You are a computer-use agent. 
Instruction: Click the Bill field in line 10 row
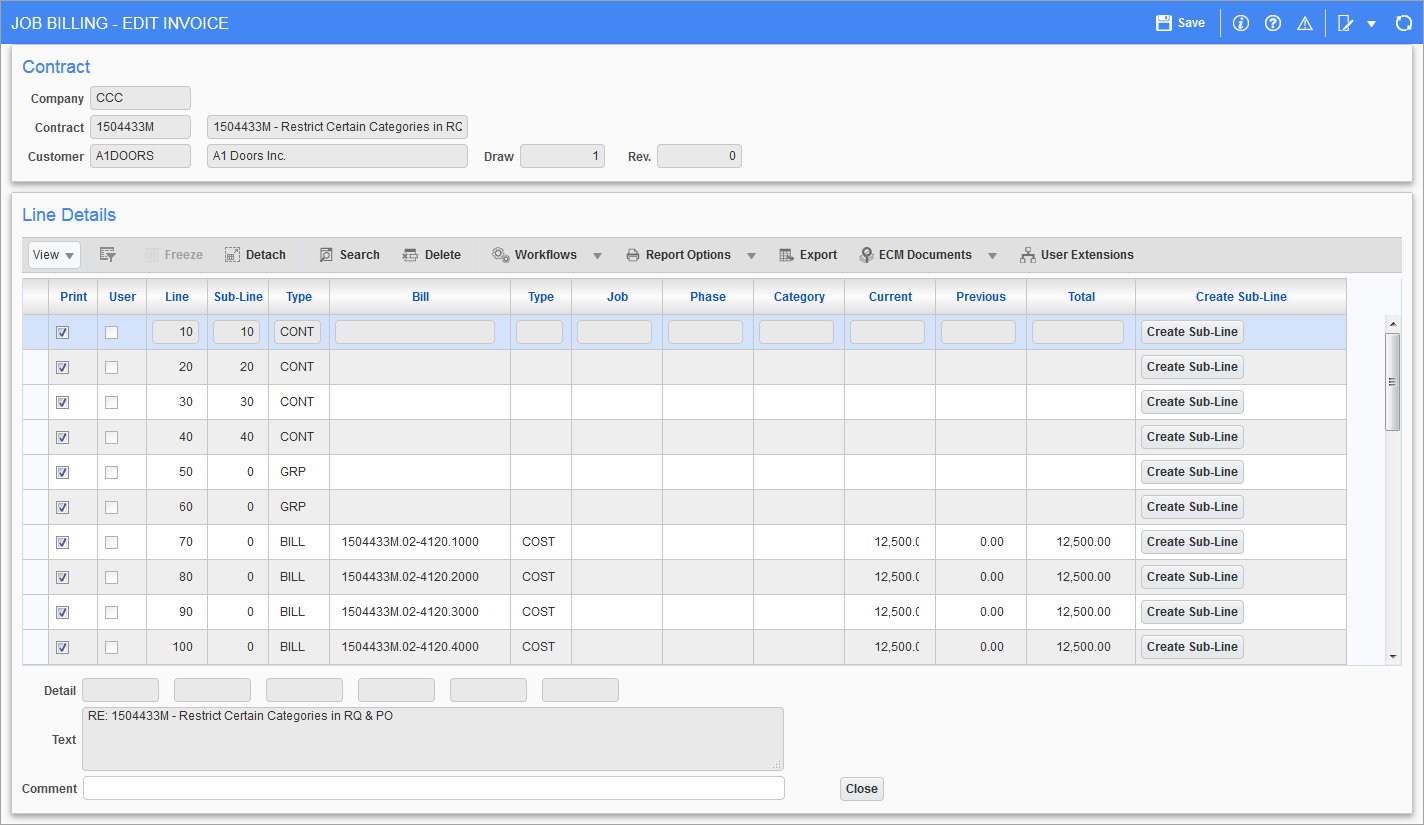415,332
